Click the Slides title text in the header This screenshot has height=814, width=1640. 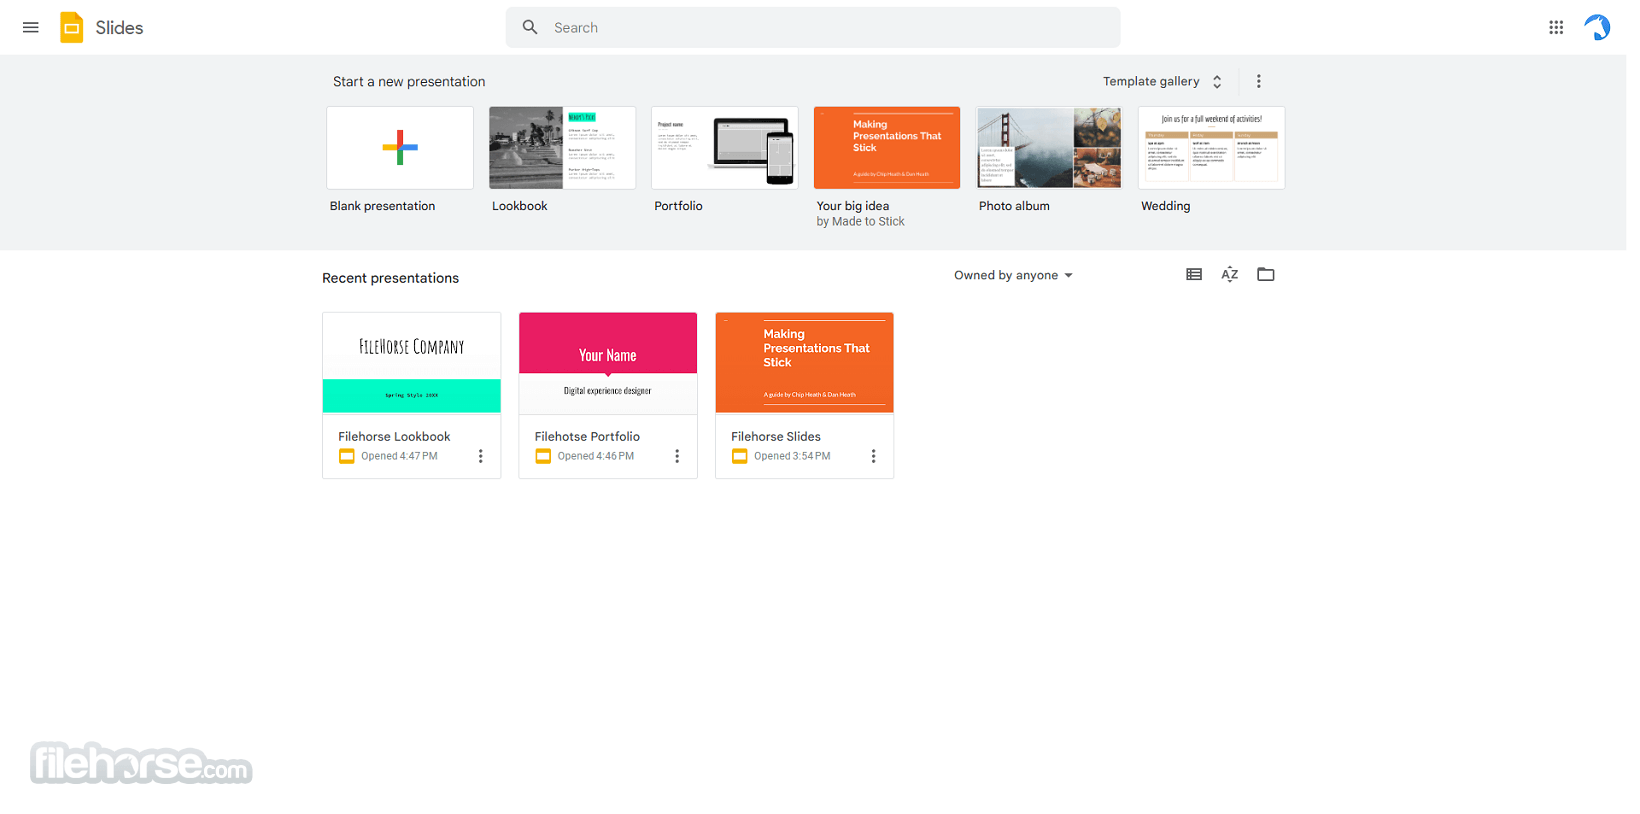pos(119,28)
